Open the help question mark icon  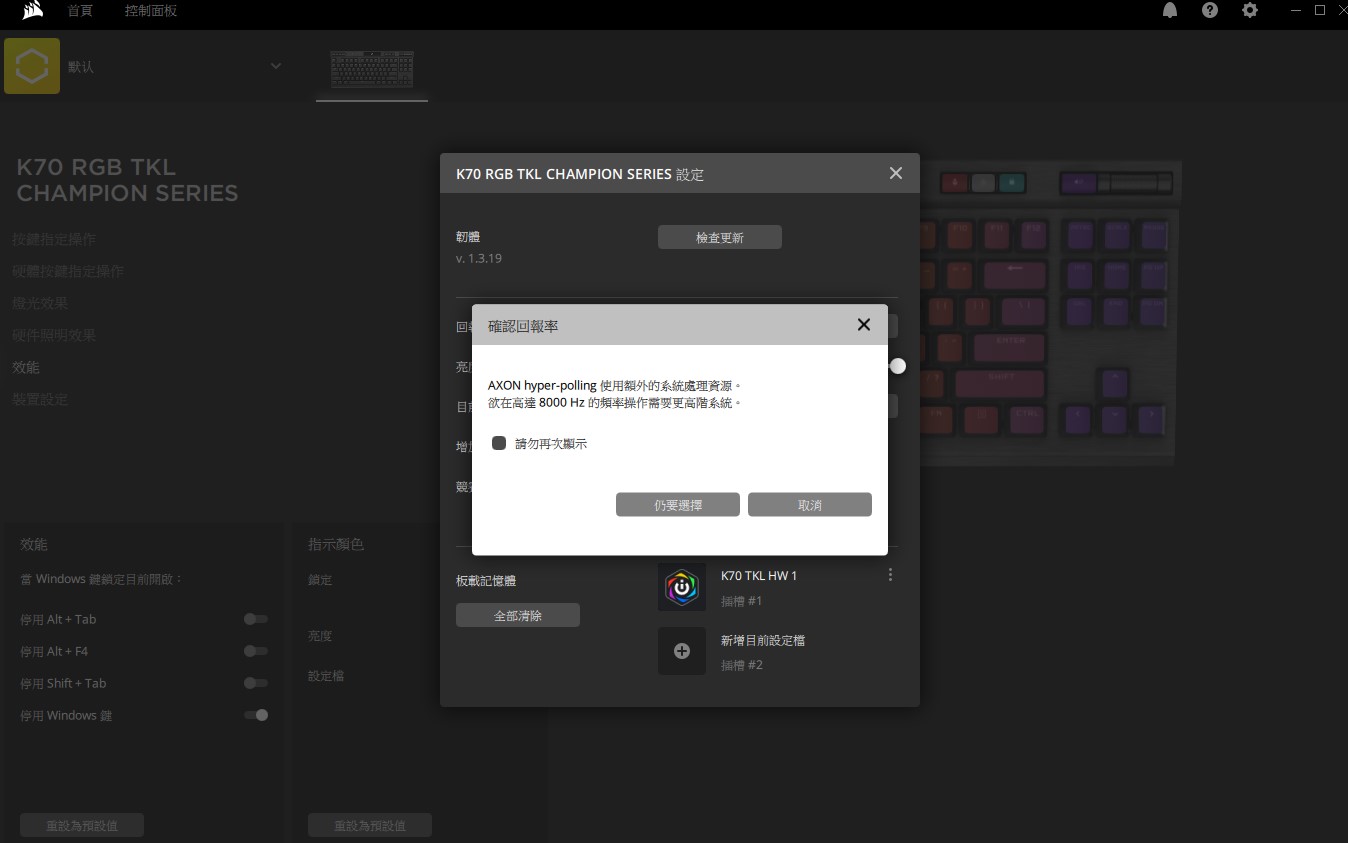point(1210,11)
